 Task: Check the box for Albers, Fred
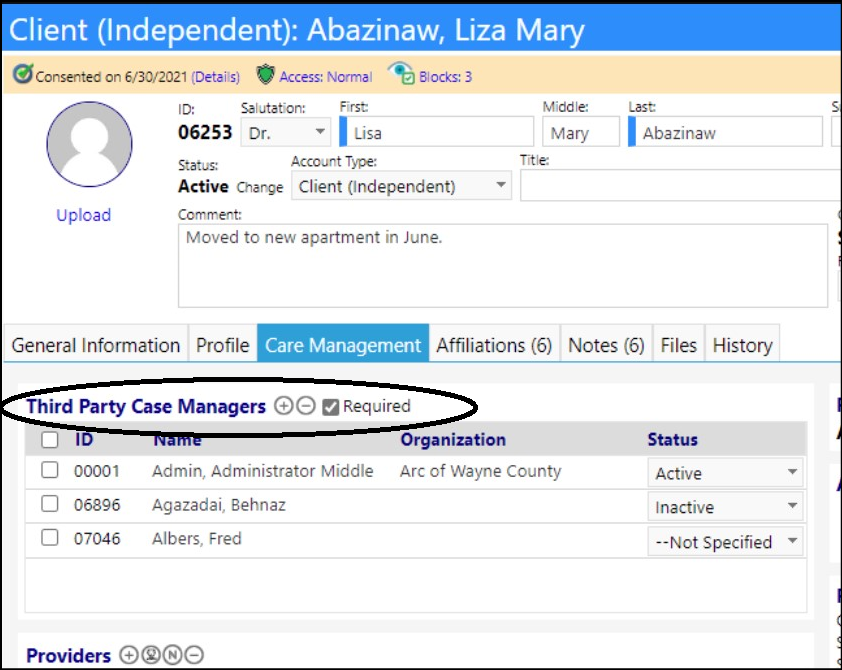50,537
